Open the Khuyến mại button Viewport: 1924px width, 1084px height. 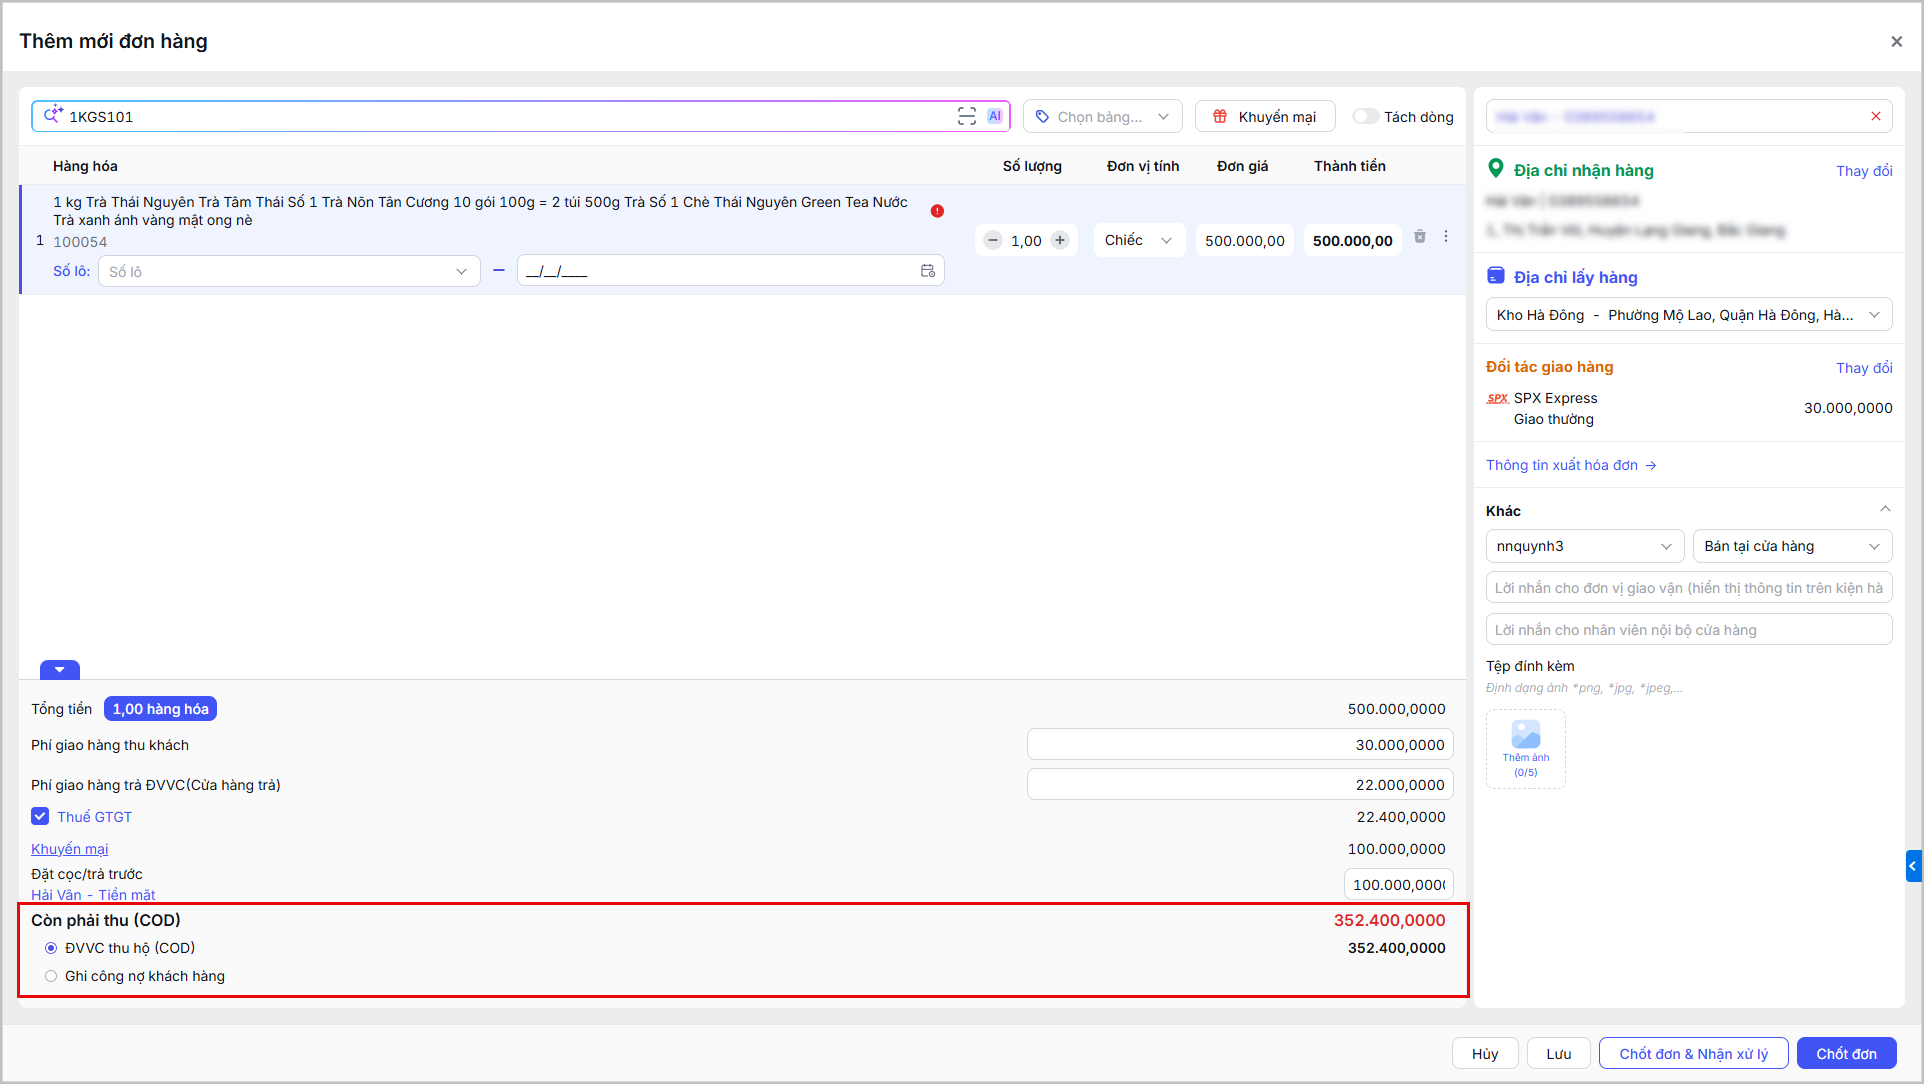(x=1265, y=116)
